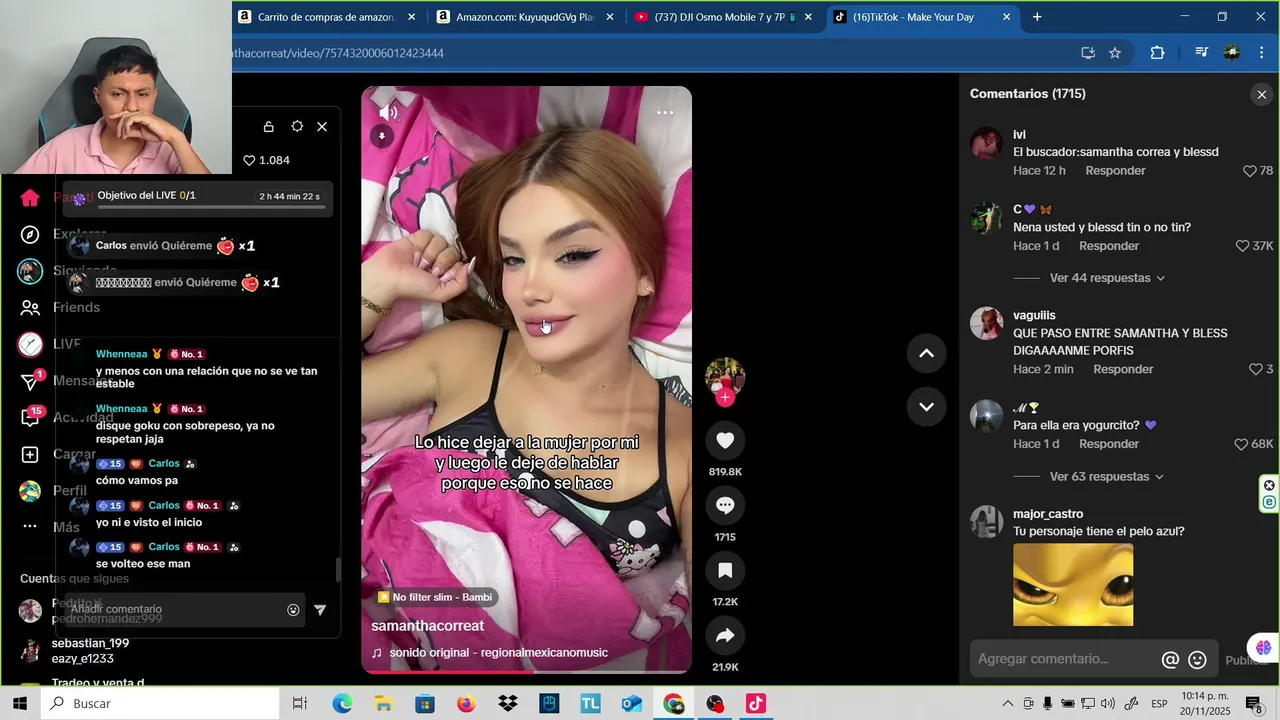The image size is (1280, 720).
Task: Follow creator with red plus badge
Action: tap(725, 398)
